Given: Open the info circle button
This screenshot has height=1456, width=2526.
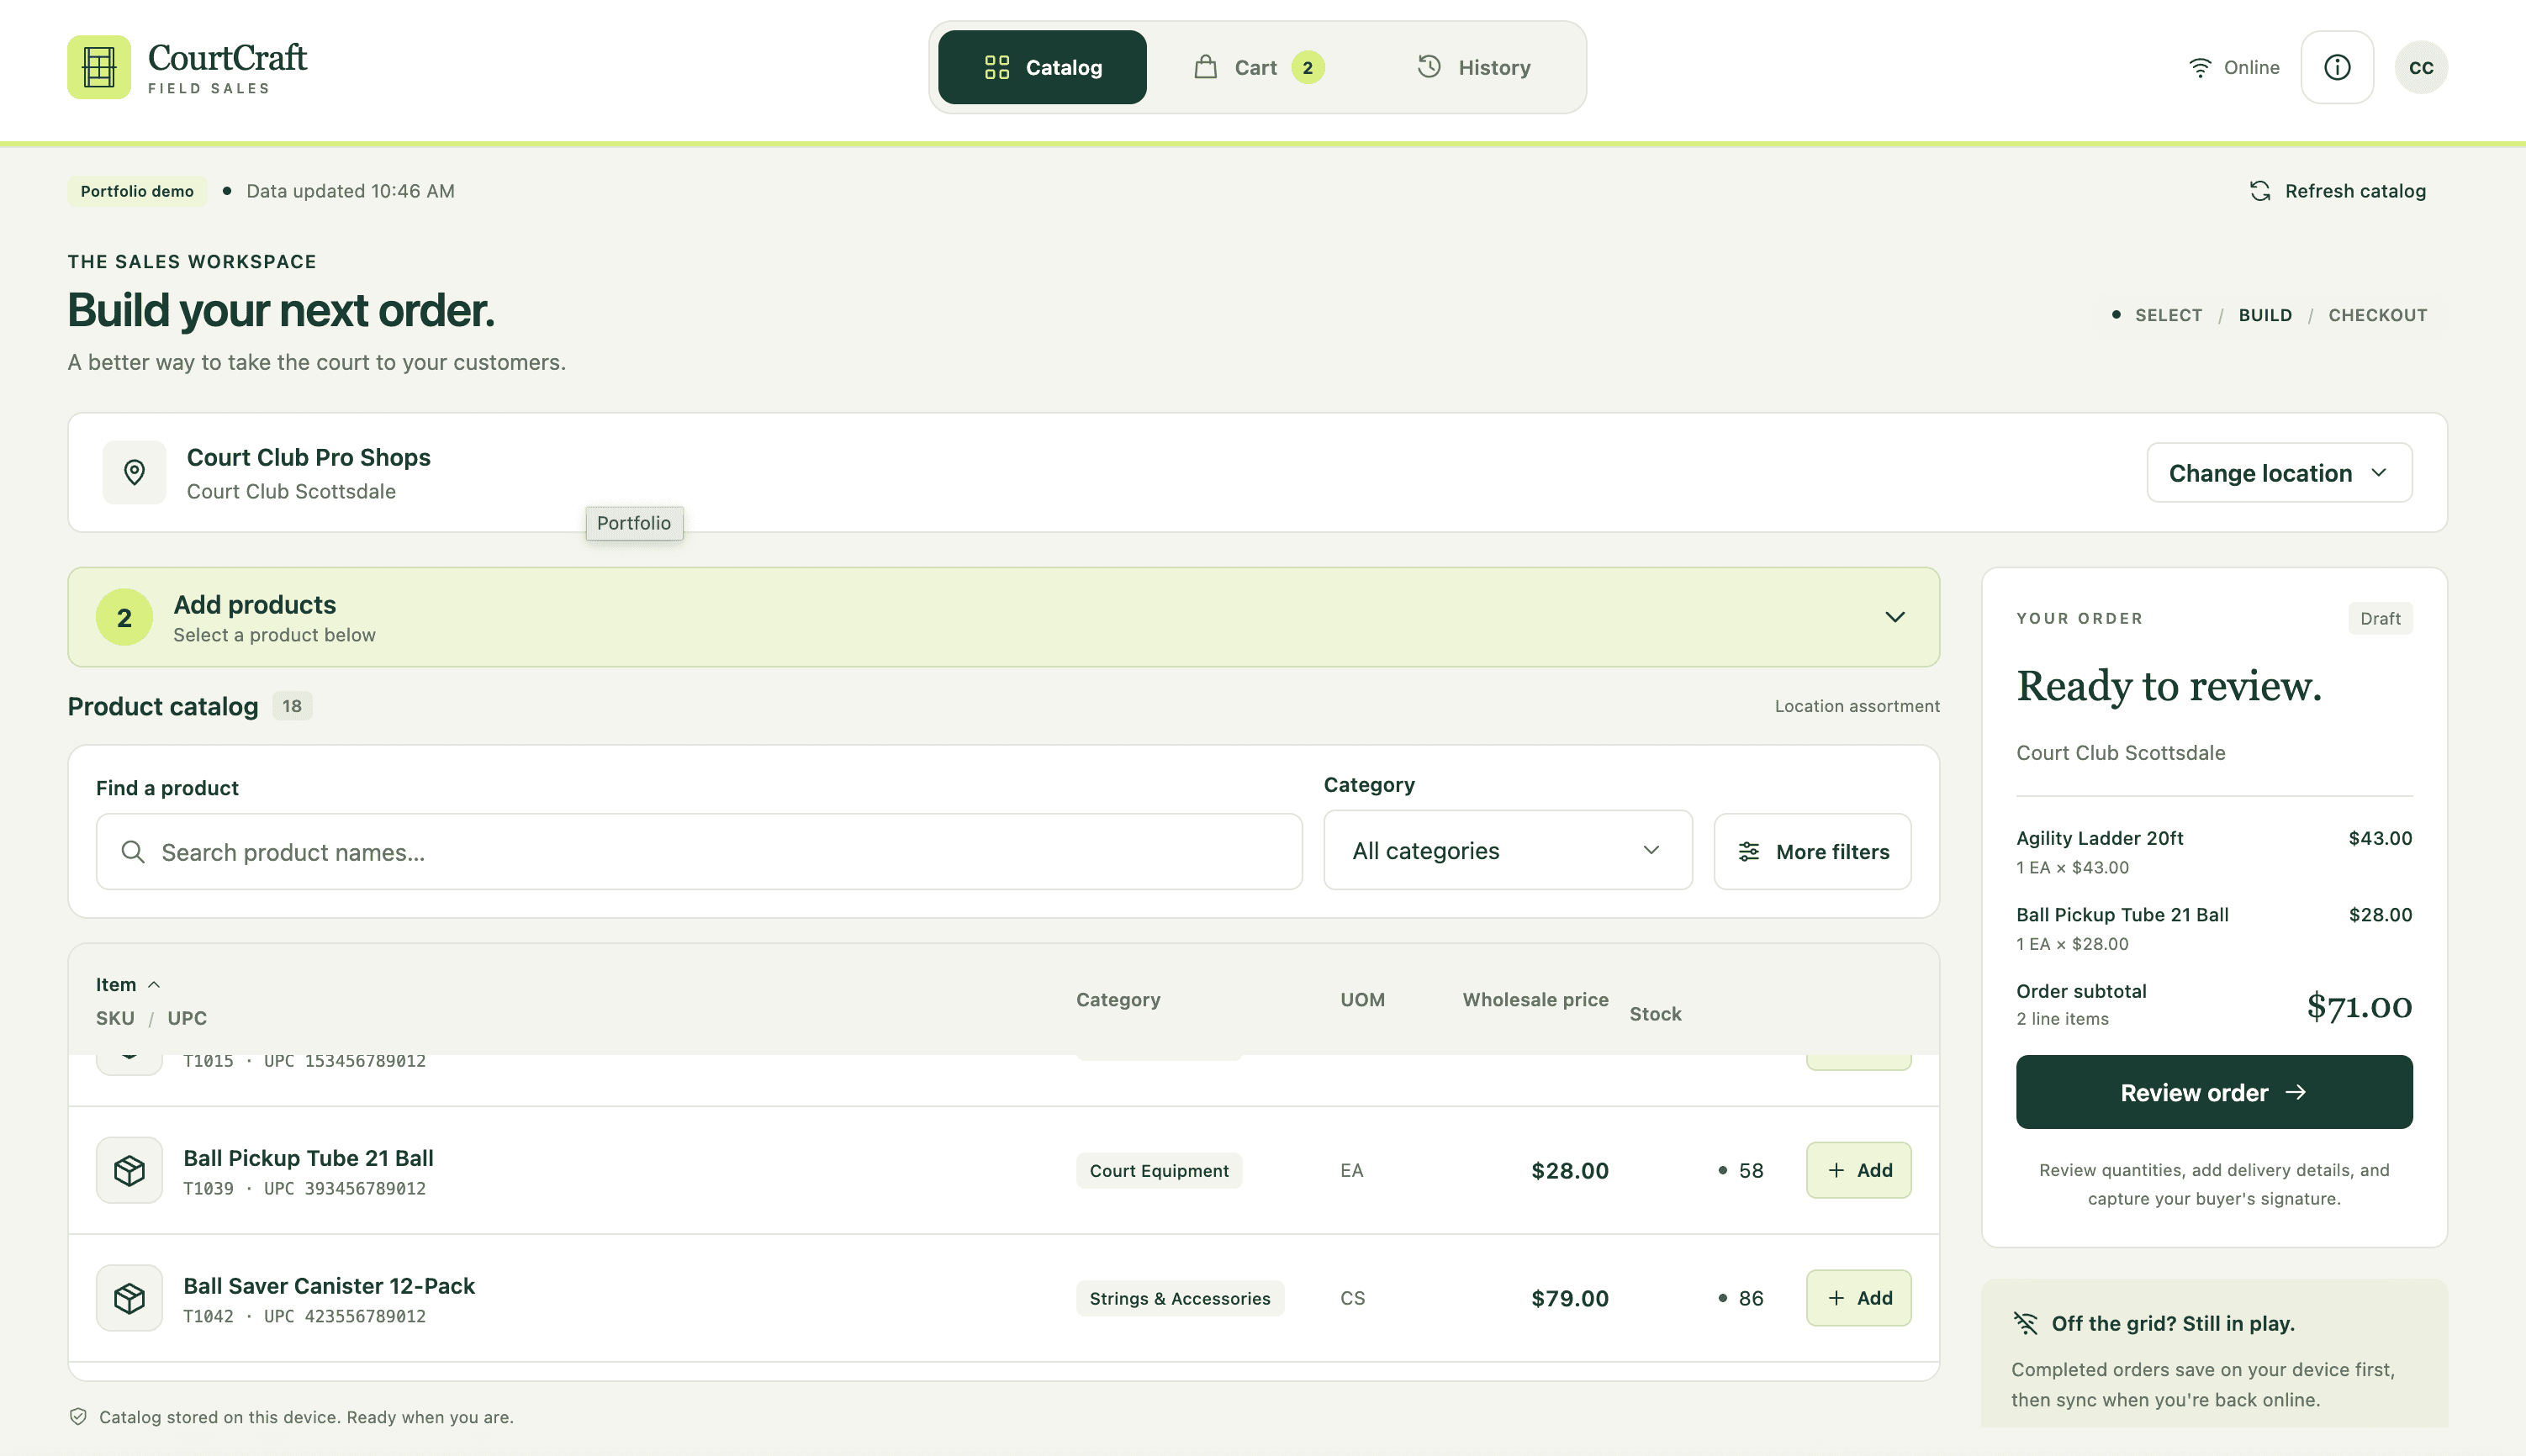Looking at the screenshot, I should (2337, 67).
